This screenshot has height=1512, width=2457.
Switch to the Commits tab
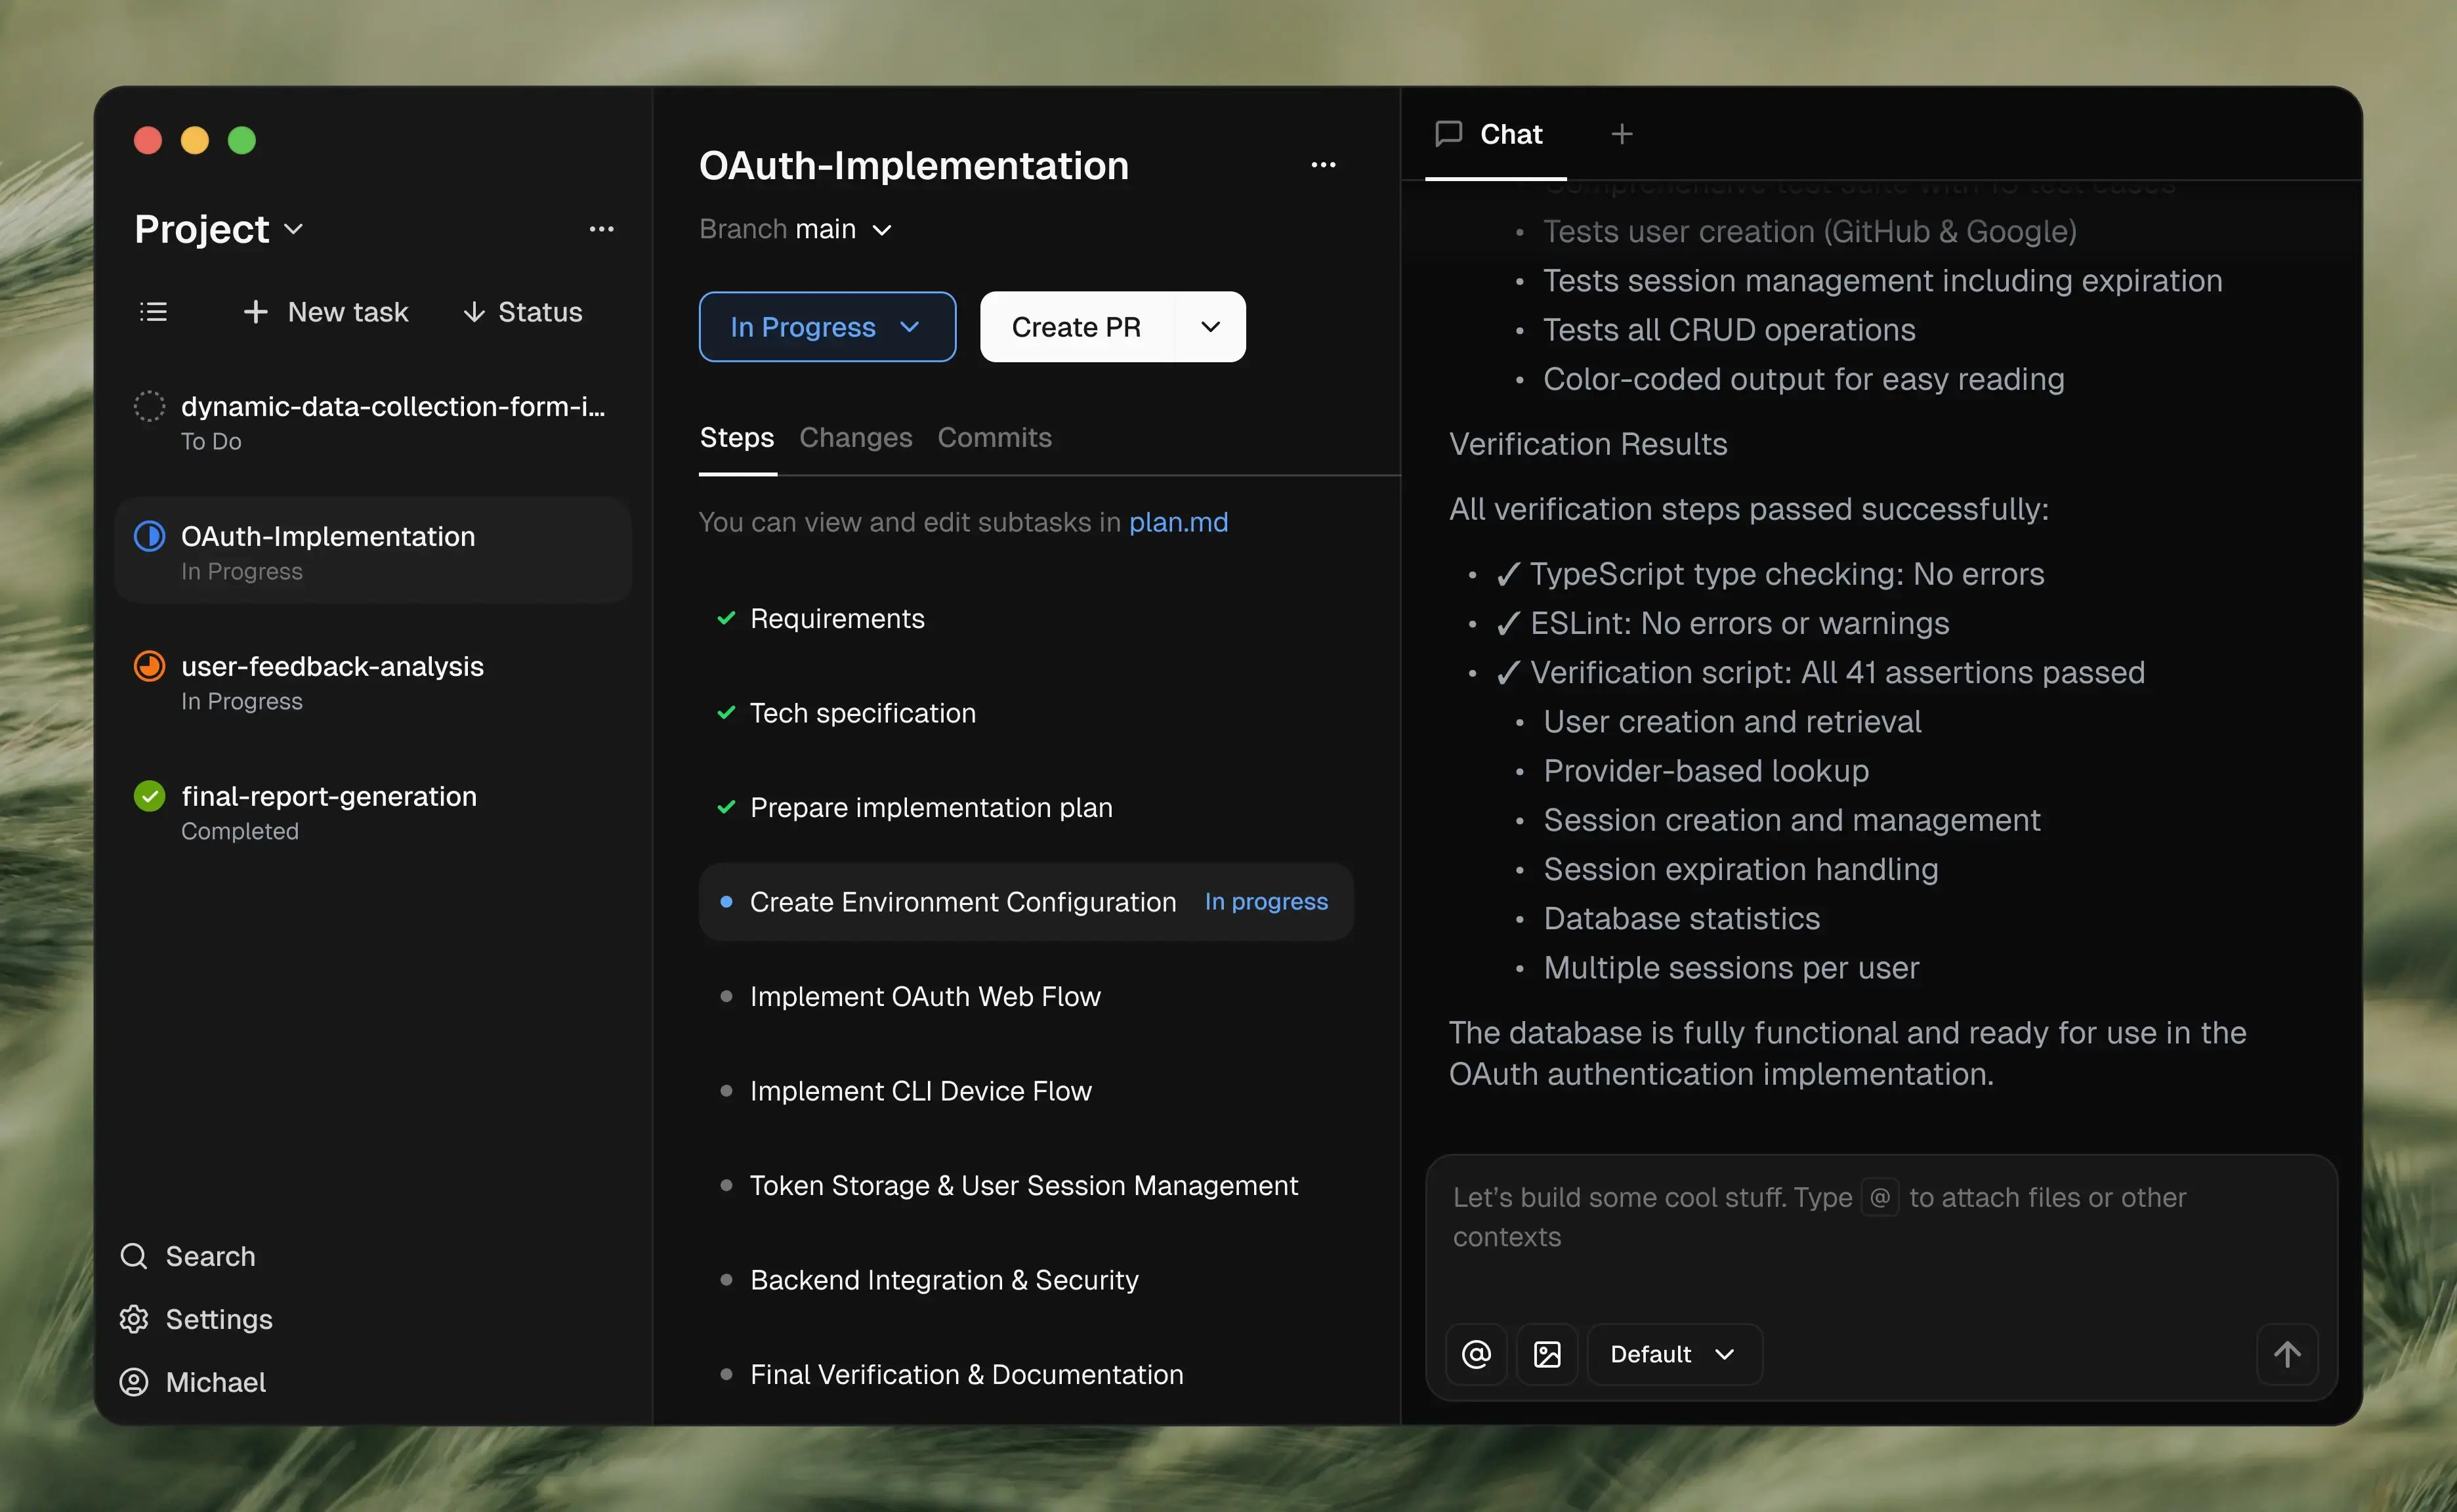[994, 437]
